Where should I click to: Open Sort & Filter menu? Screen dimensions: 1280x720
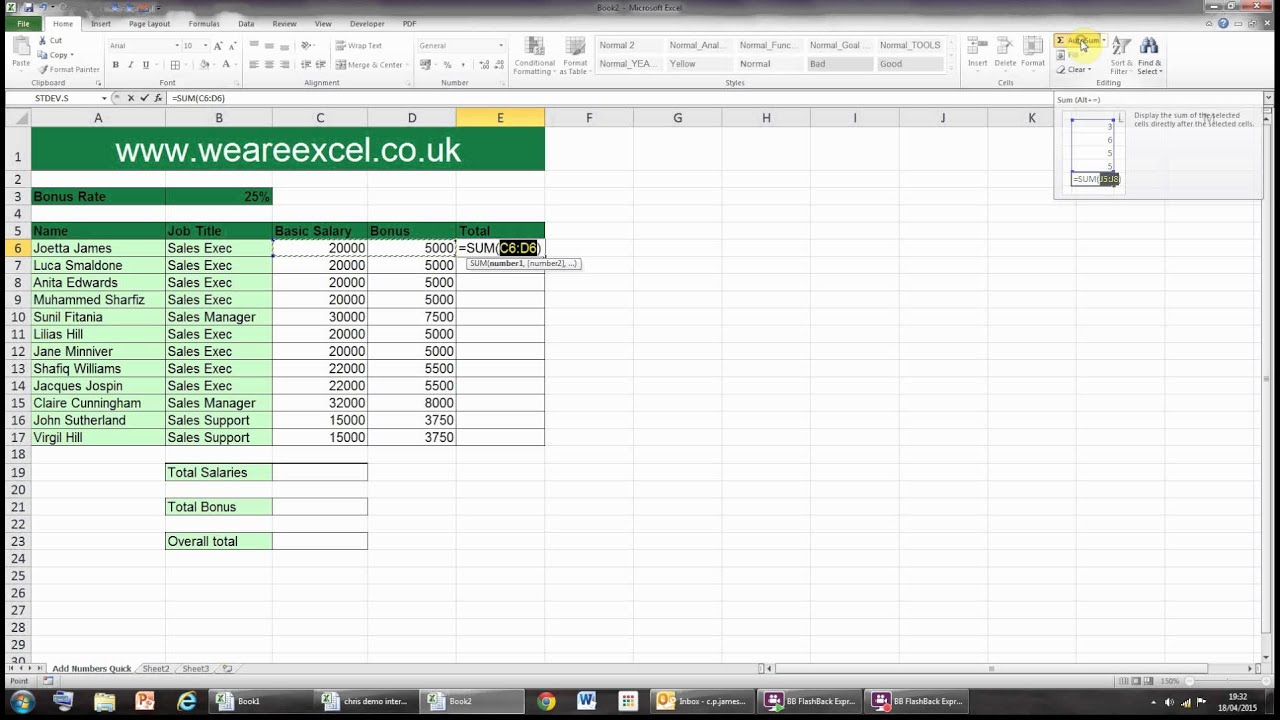(1120, 56)
